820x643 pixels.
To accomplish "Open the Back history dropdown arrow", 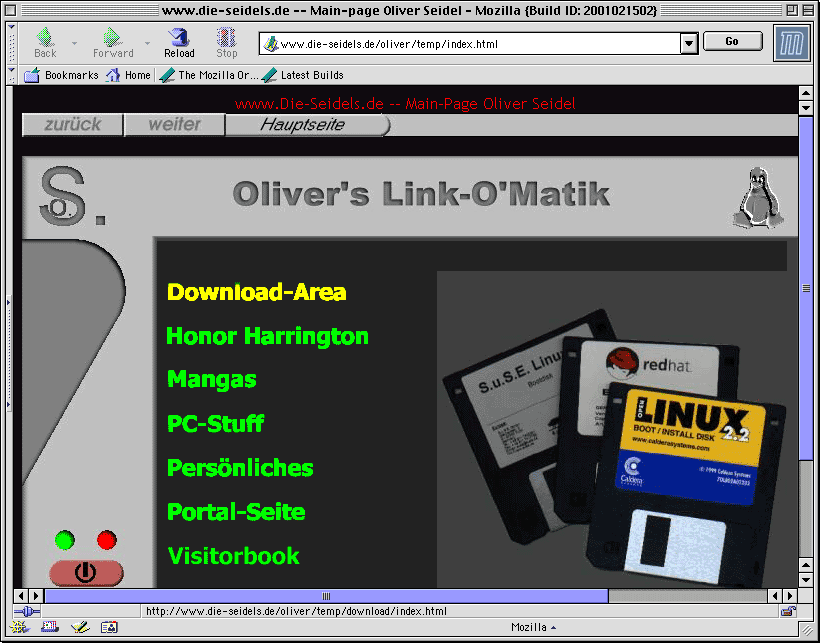I will click(x=74, y=43).
